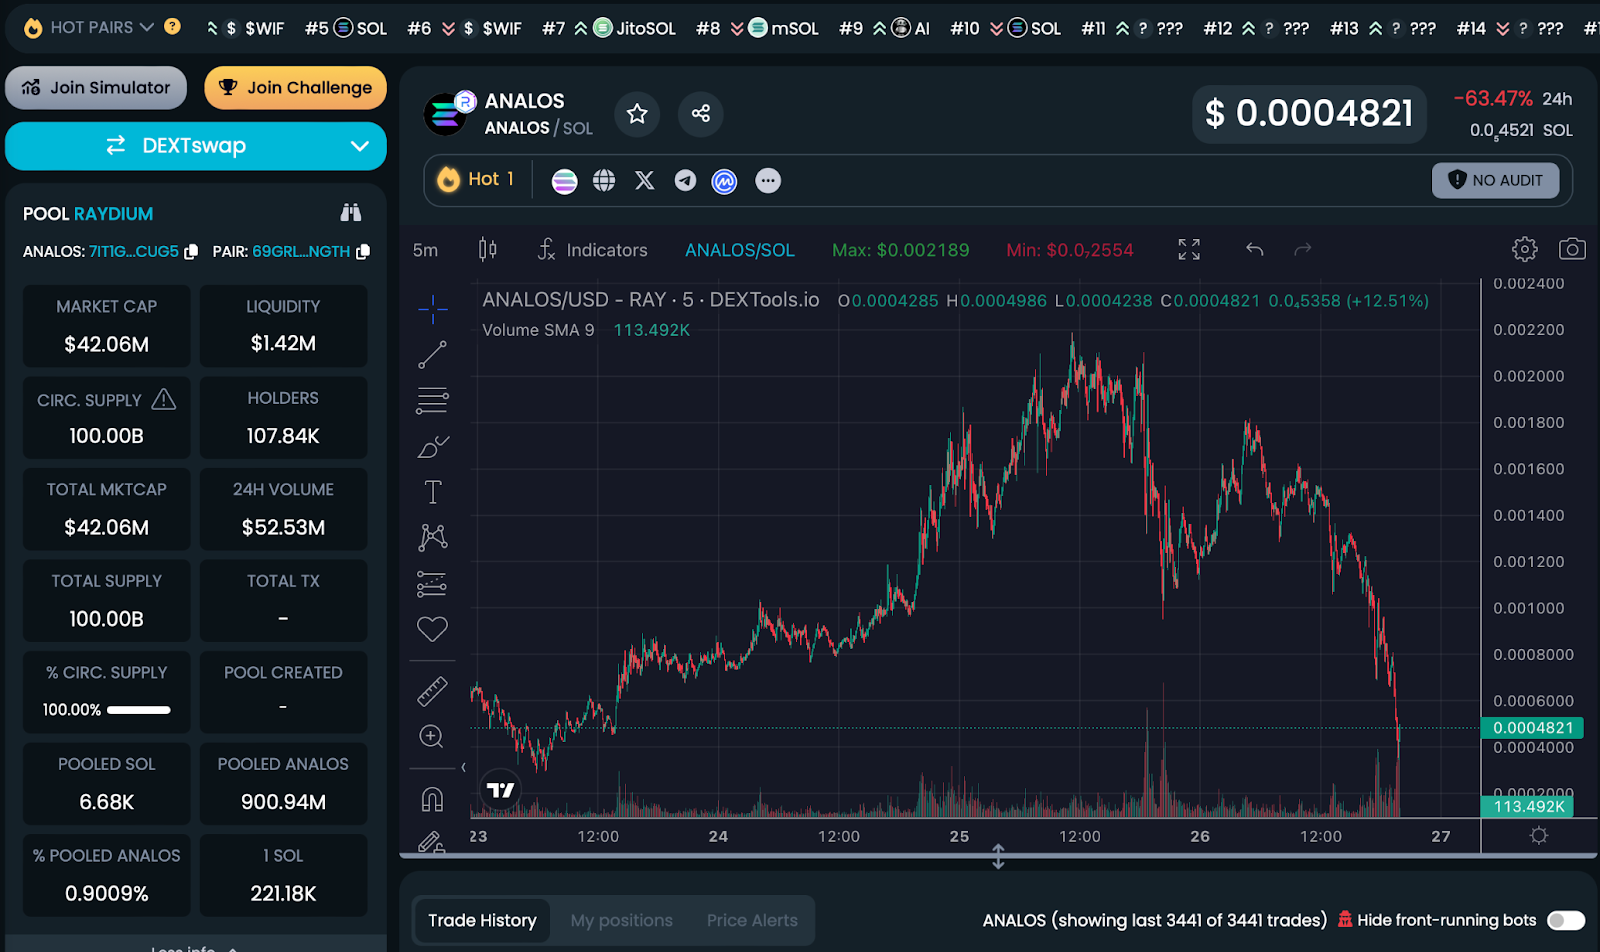1600x952 pixels.
Task: Click the 24H VOLUME $52.53M card
Action: [x=284, y=509]
